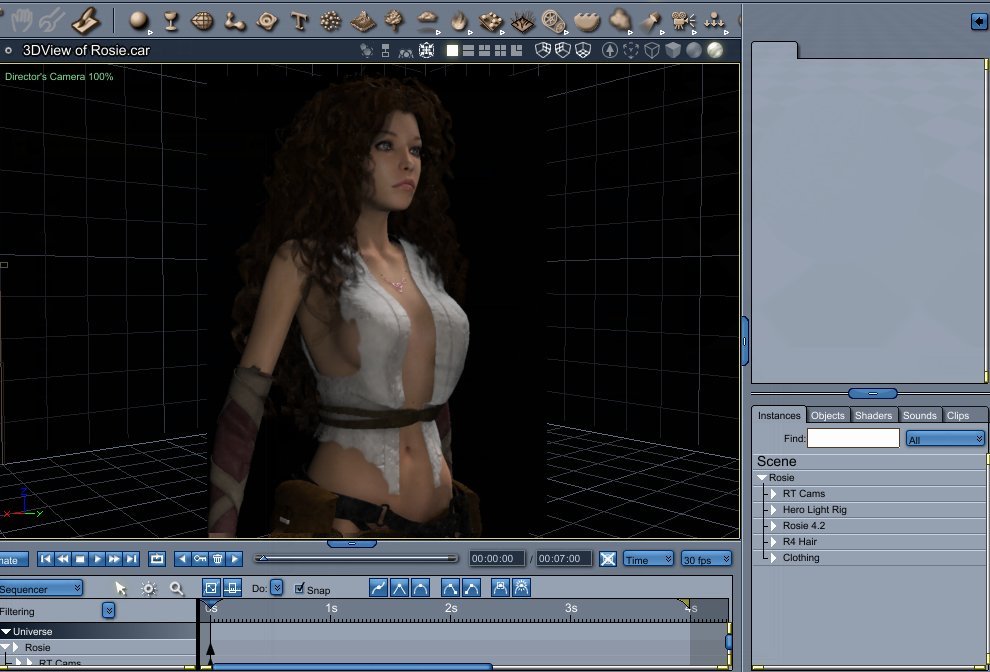This screenshot has width=990, height=672.
Task: Switch to single-view layout
Action: [x=452, y=51]
